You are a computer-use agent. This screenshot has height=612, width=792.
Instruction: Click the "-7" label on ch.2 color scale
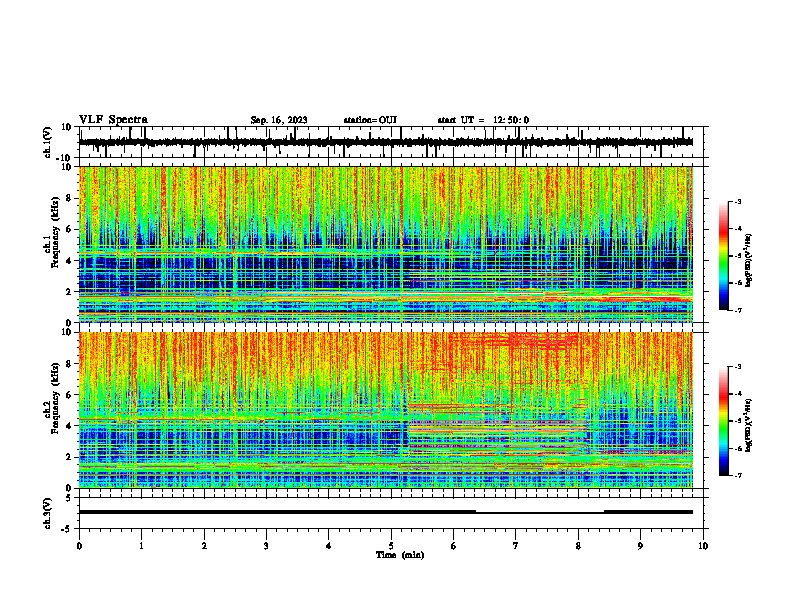coord(737,475)
